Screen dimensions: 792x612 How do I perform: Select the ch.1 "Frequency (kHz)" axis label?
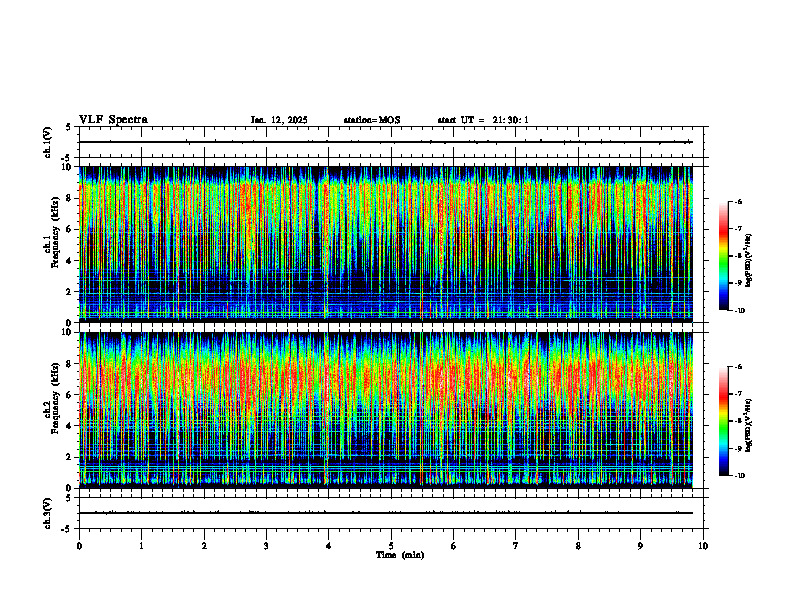click(55, 232)
